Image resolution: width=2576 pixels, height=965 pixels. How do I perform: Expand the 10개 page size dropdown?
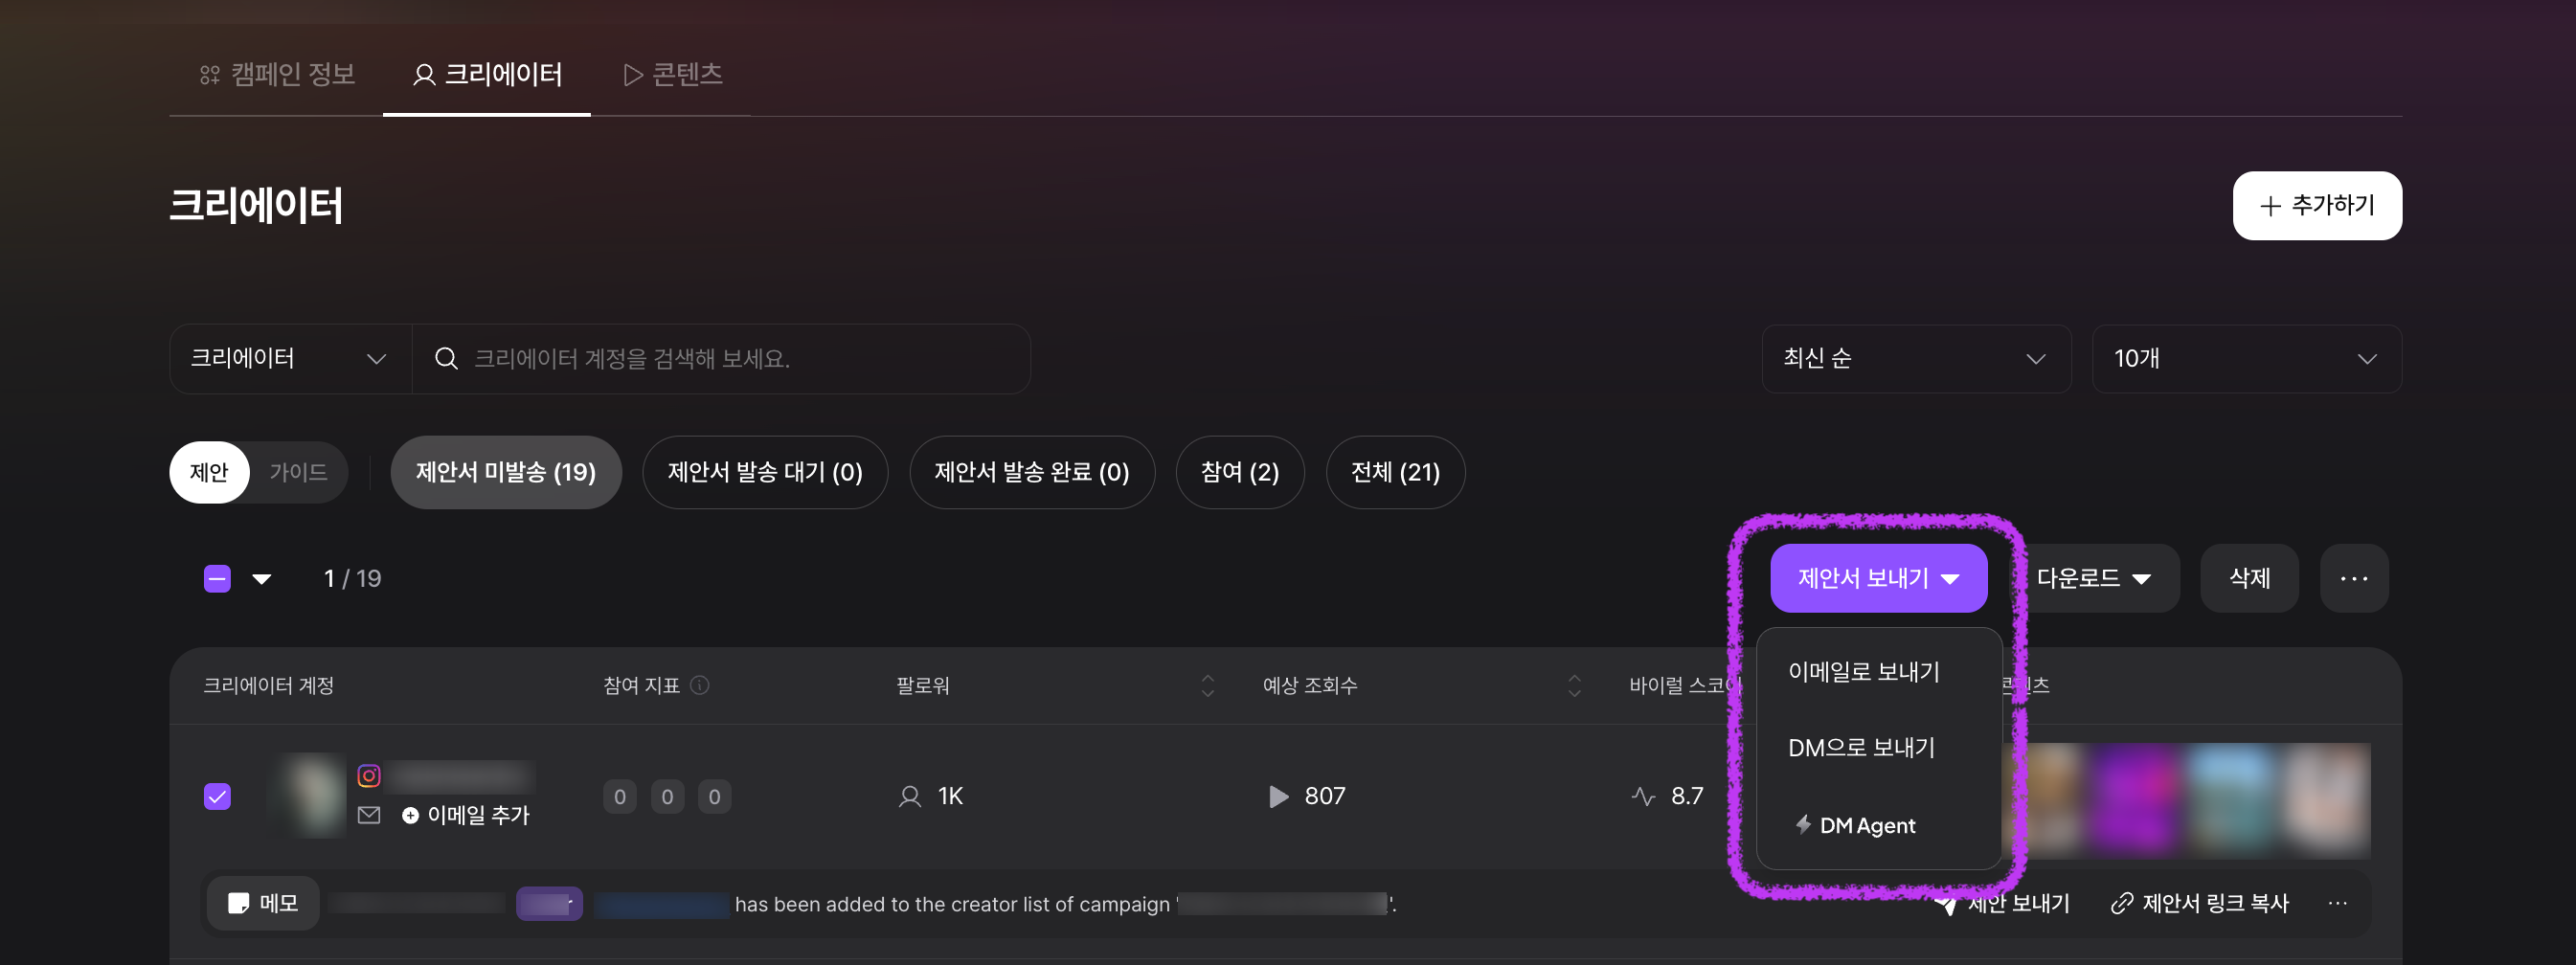coord(2245,359)
